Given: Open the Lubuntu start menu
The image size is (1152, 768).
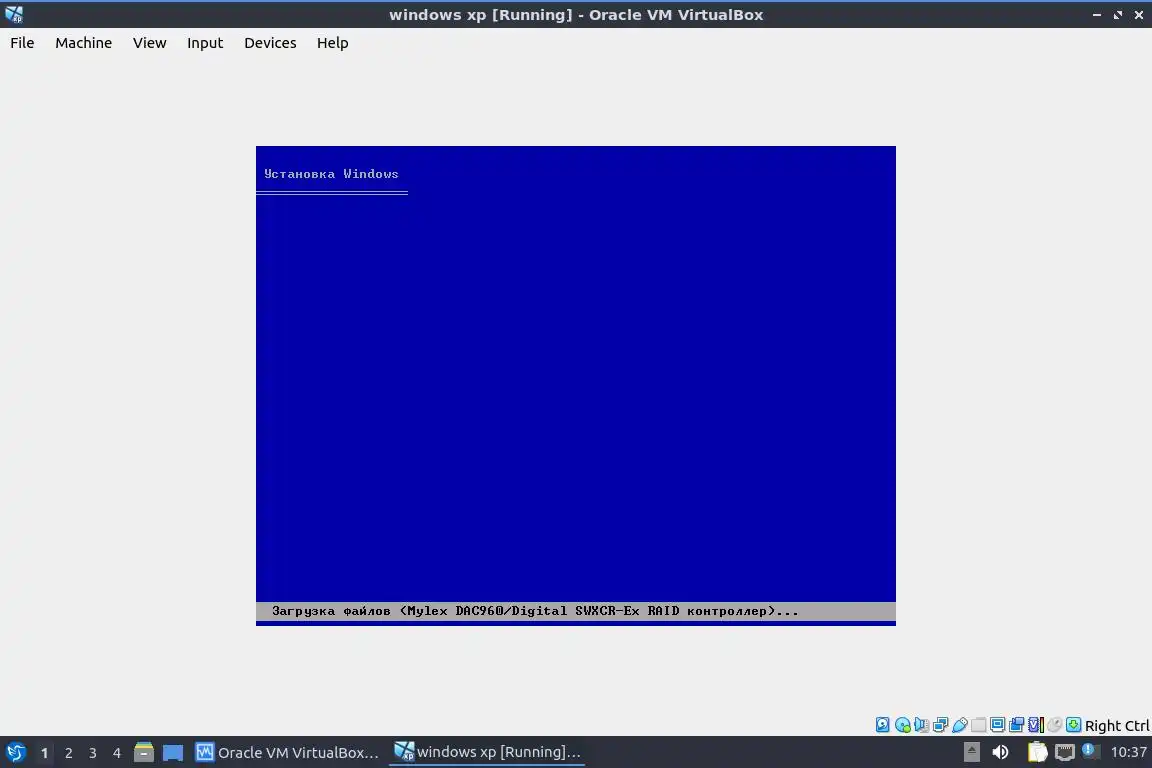Looking at the screenshot, I should coord(15,752).
